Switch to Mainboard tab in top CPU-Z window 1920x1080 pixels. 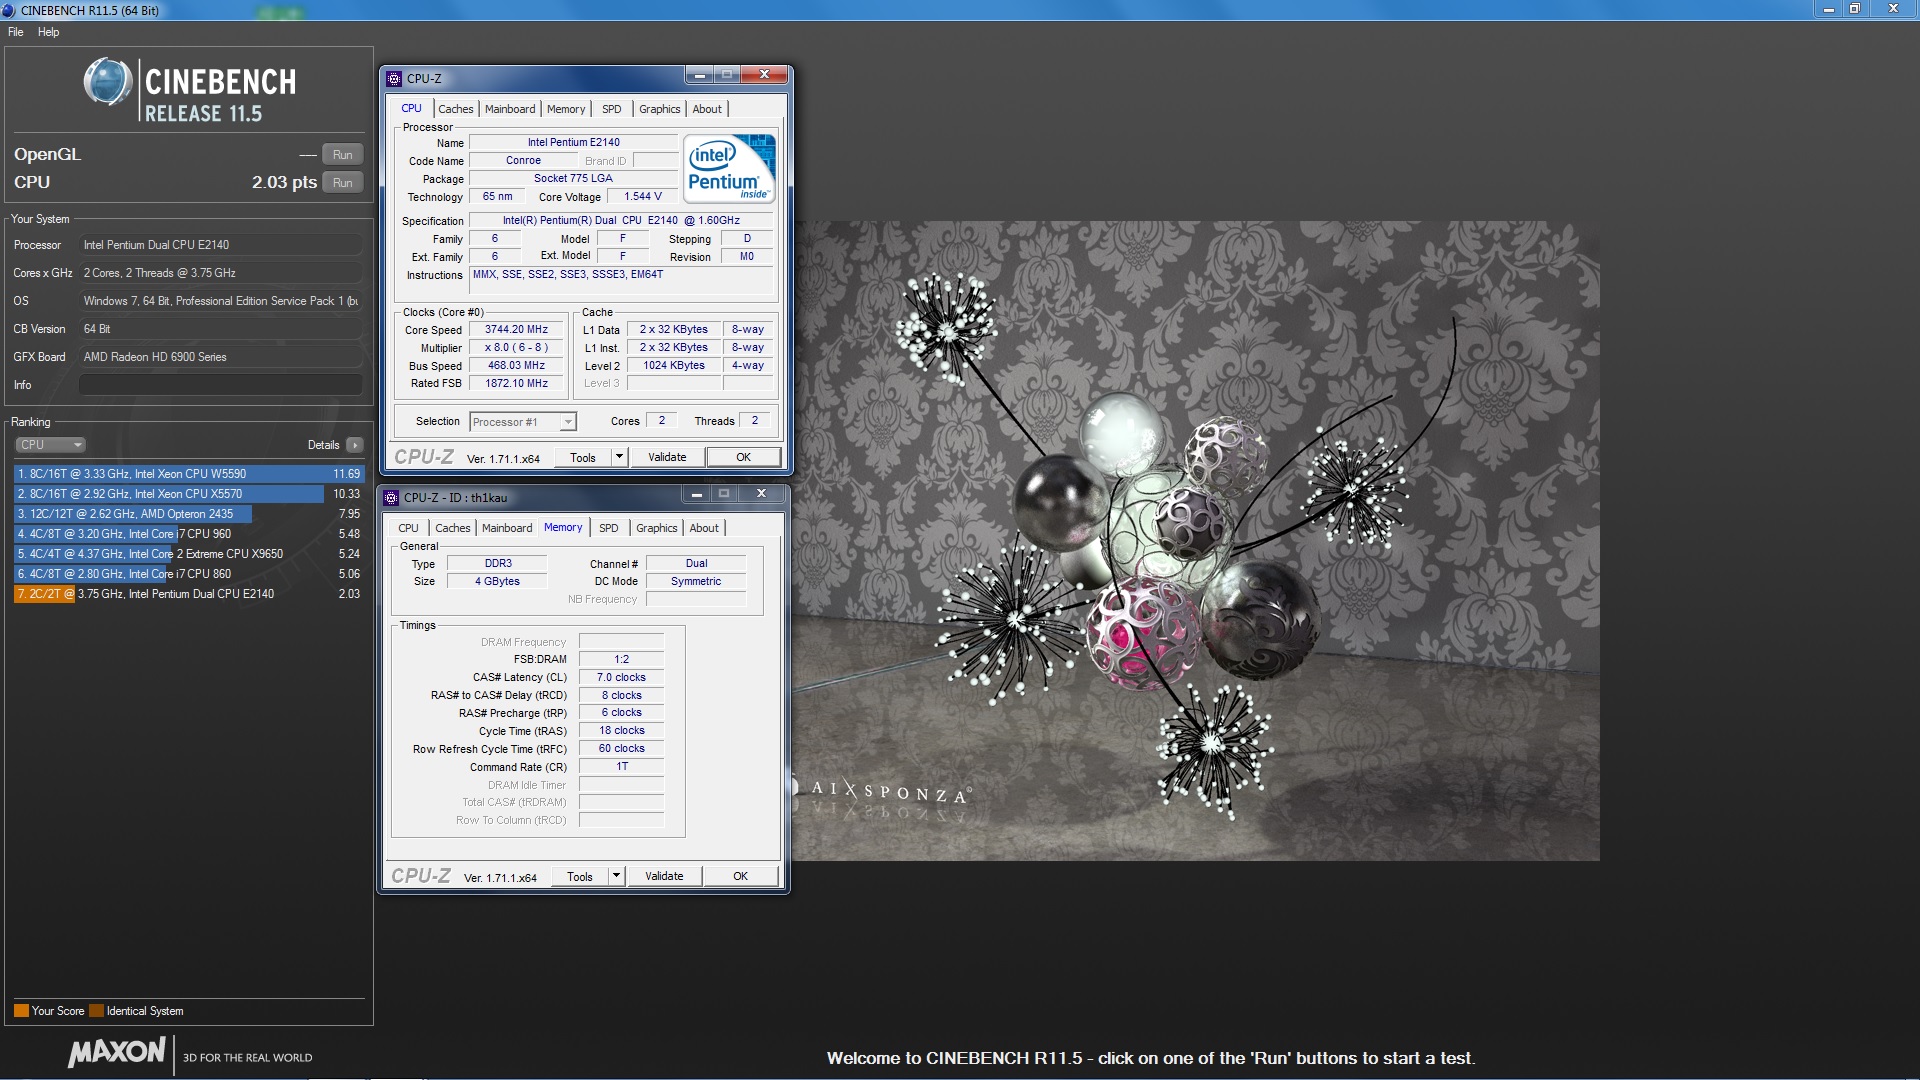tap(510, 109)
